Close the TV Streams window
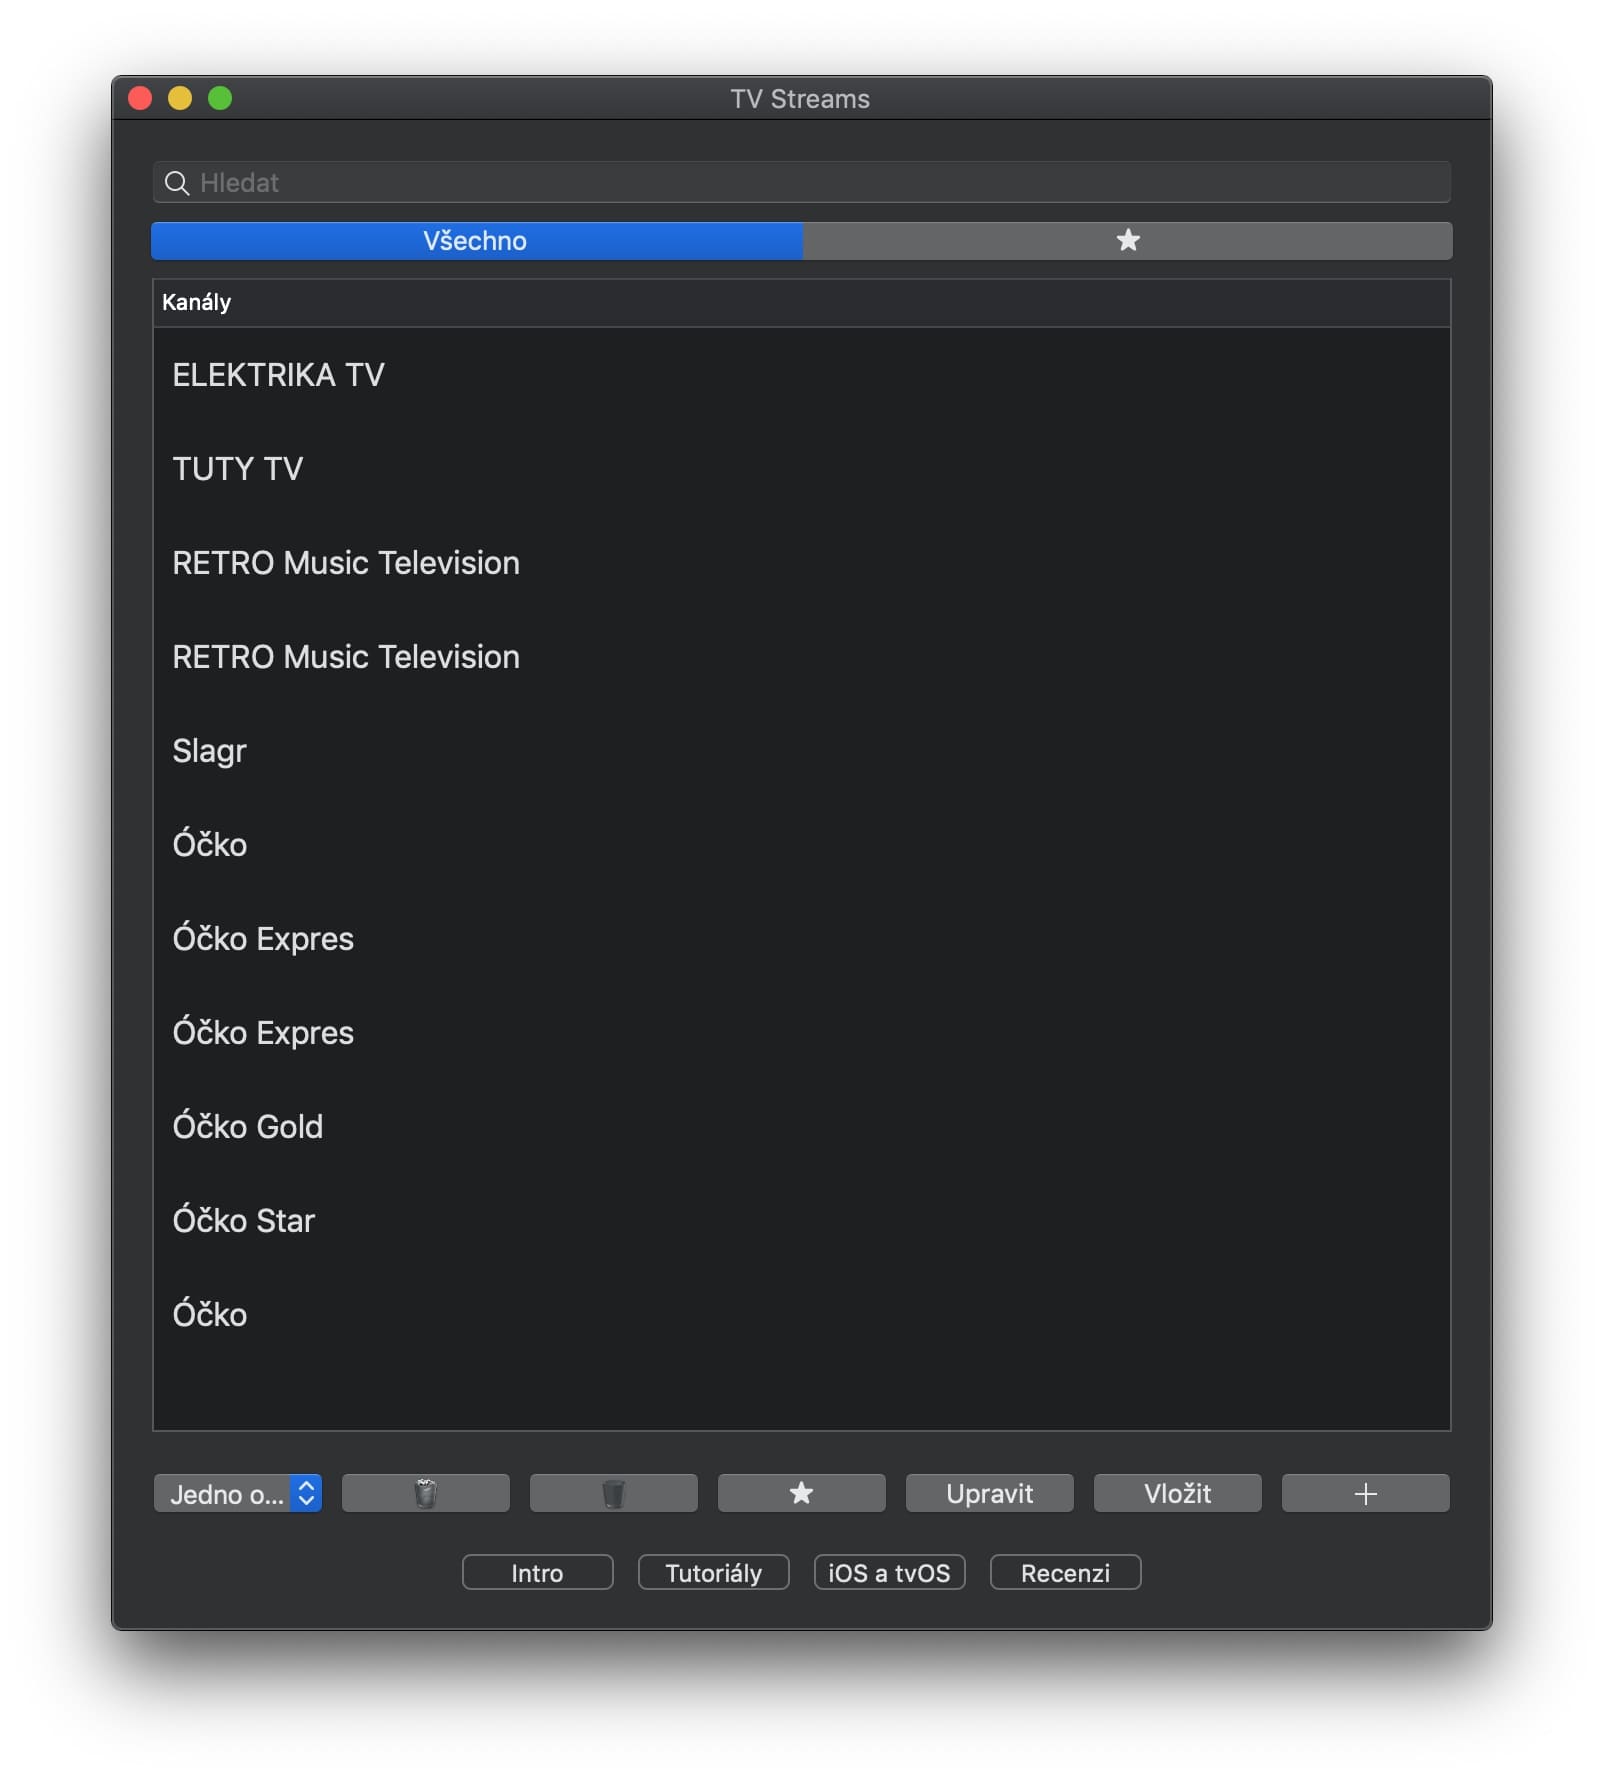Screen dimensions: 1604x1778 click(x=140, y=98)
